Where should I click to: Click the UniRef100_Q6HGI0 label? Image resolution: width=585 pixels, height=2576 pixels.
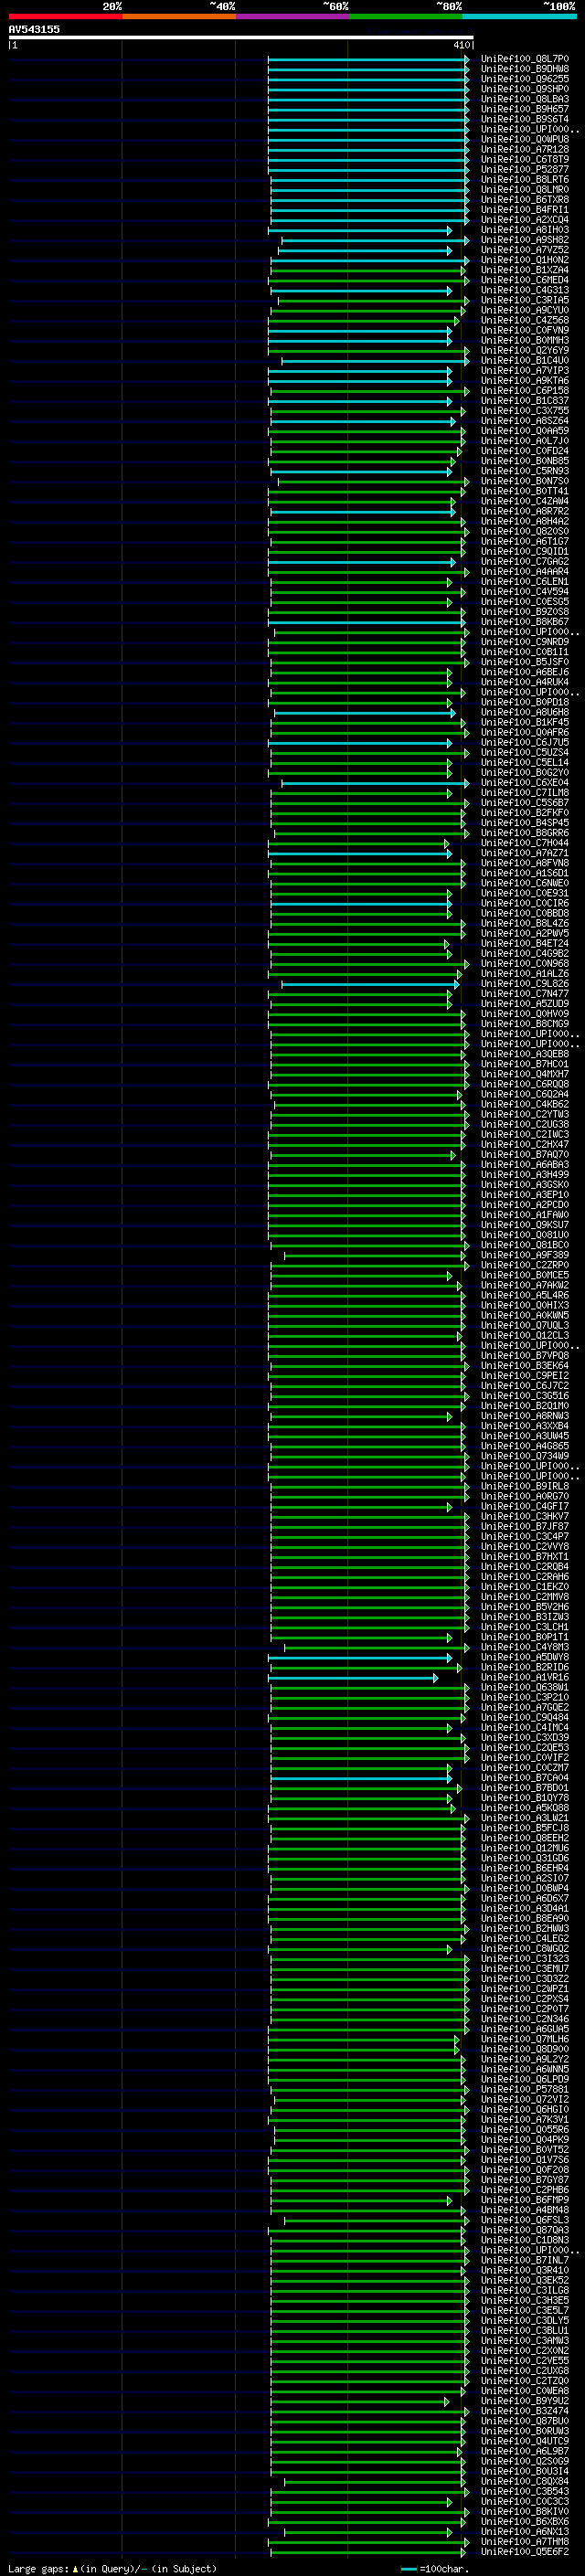525,2109
